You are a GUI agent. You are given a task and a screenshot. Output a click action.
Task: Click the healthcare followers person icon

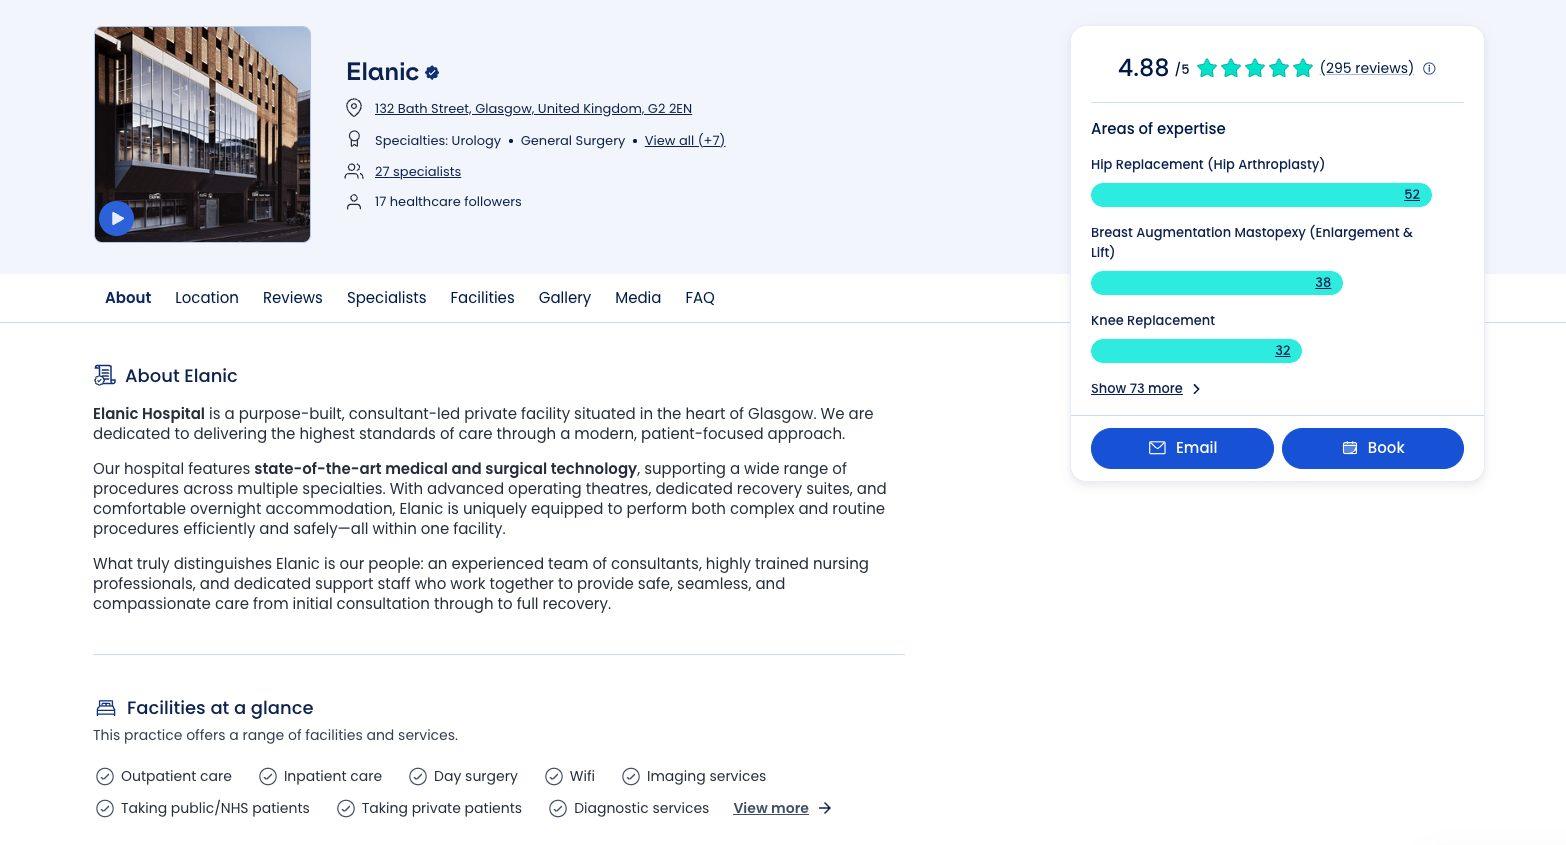tap(354, 202)
